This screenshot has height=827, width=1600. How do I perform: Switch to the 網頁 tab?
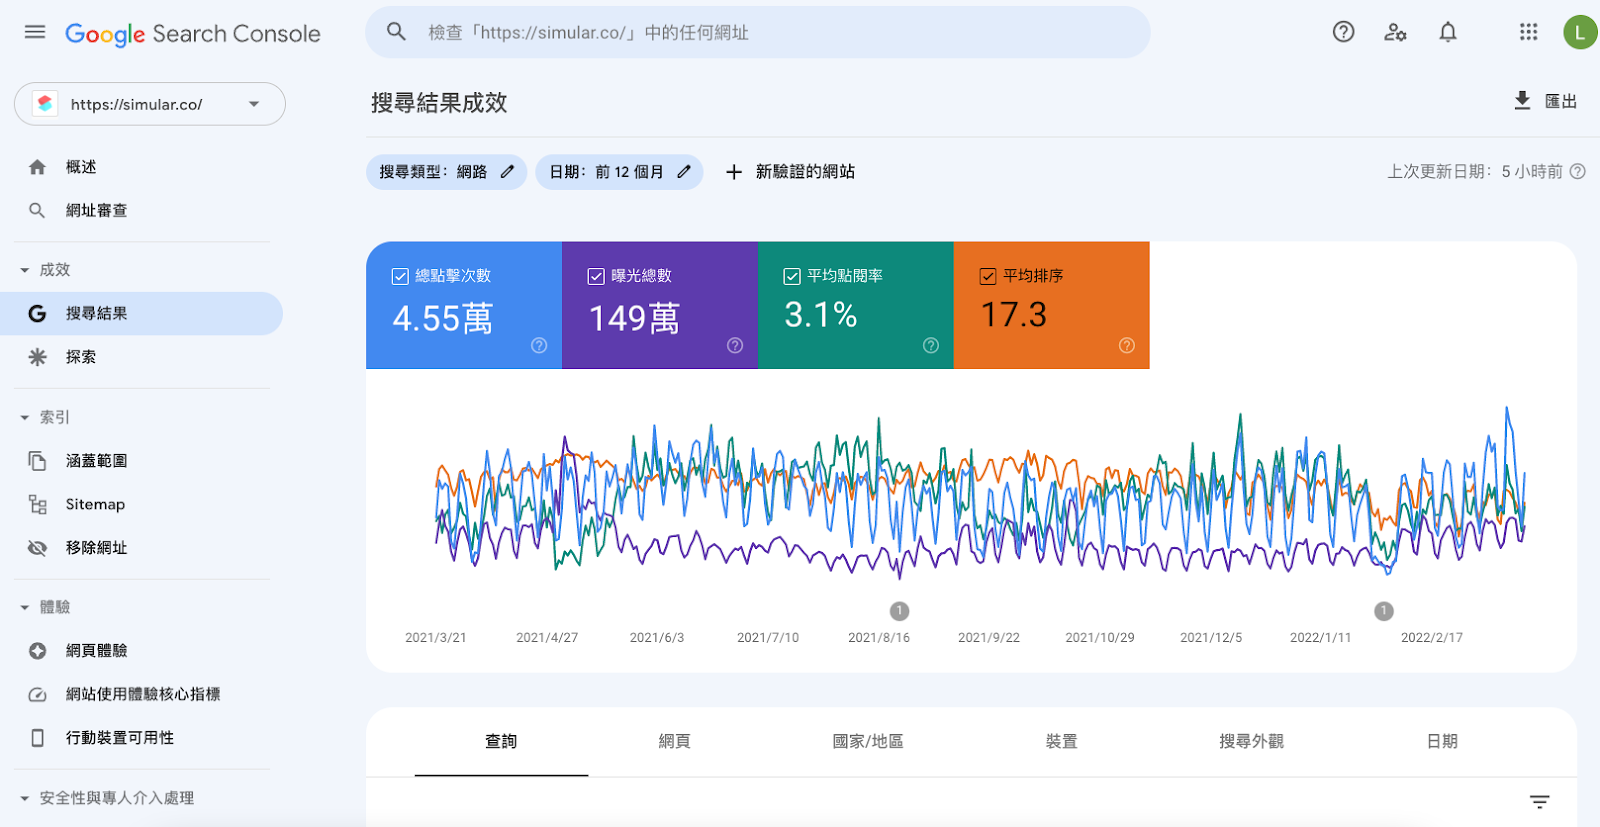click(x=675, y=741)
